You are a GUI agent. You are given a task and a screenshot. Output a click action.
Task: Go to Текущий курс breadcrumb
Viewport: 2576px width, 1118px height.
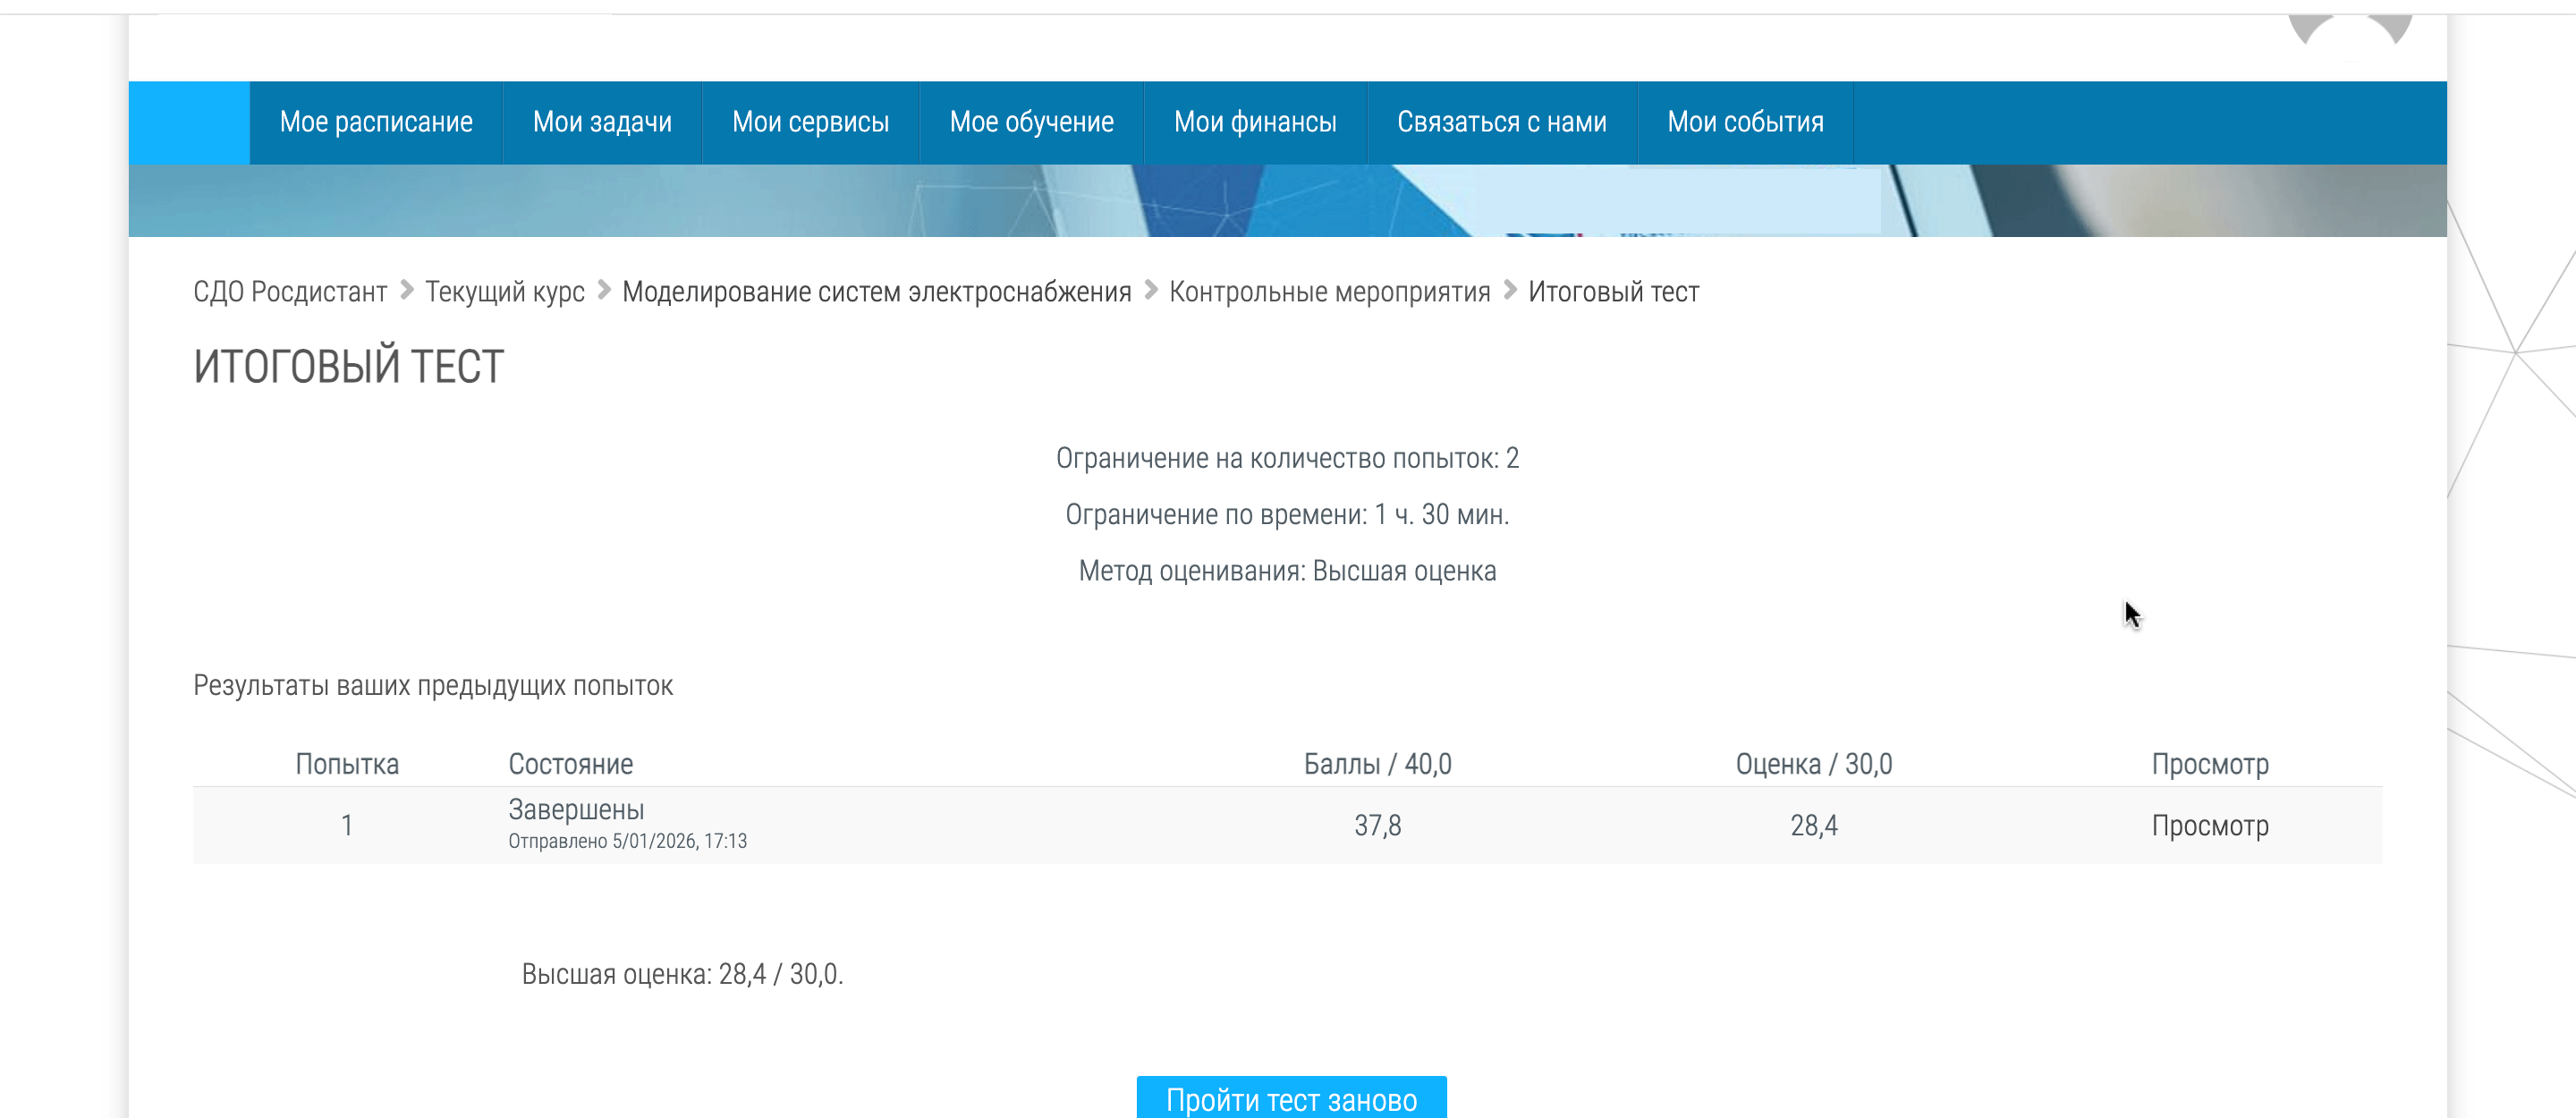(x=505, y=292)
